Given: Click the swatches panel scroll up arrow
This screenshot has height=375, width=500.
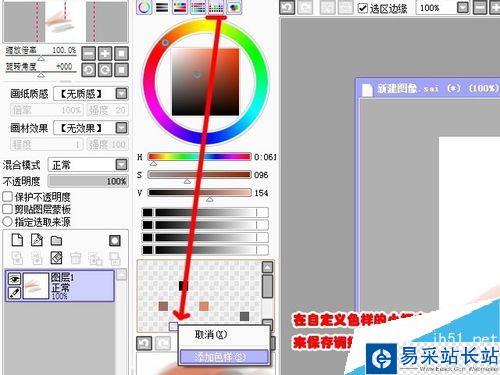Looking at the screenshot, I should tap(268, 267).
